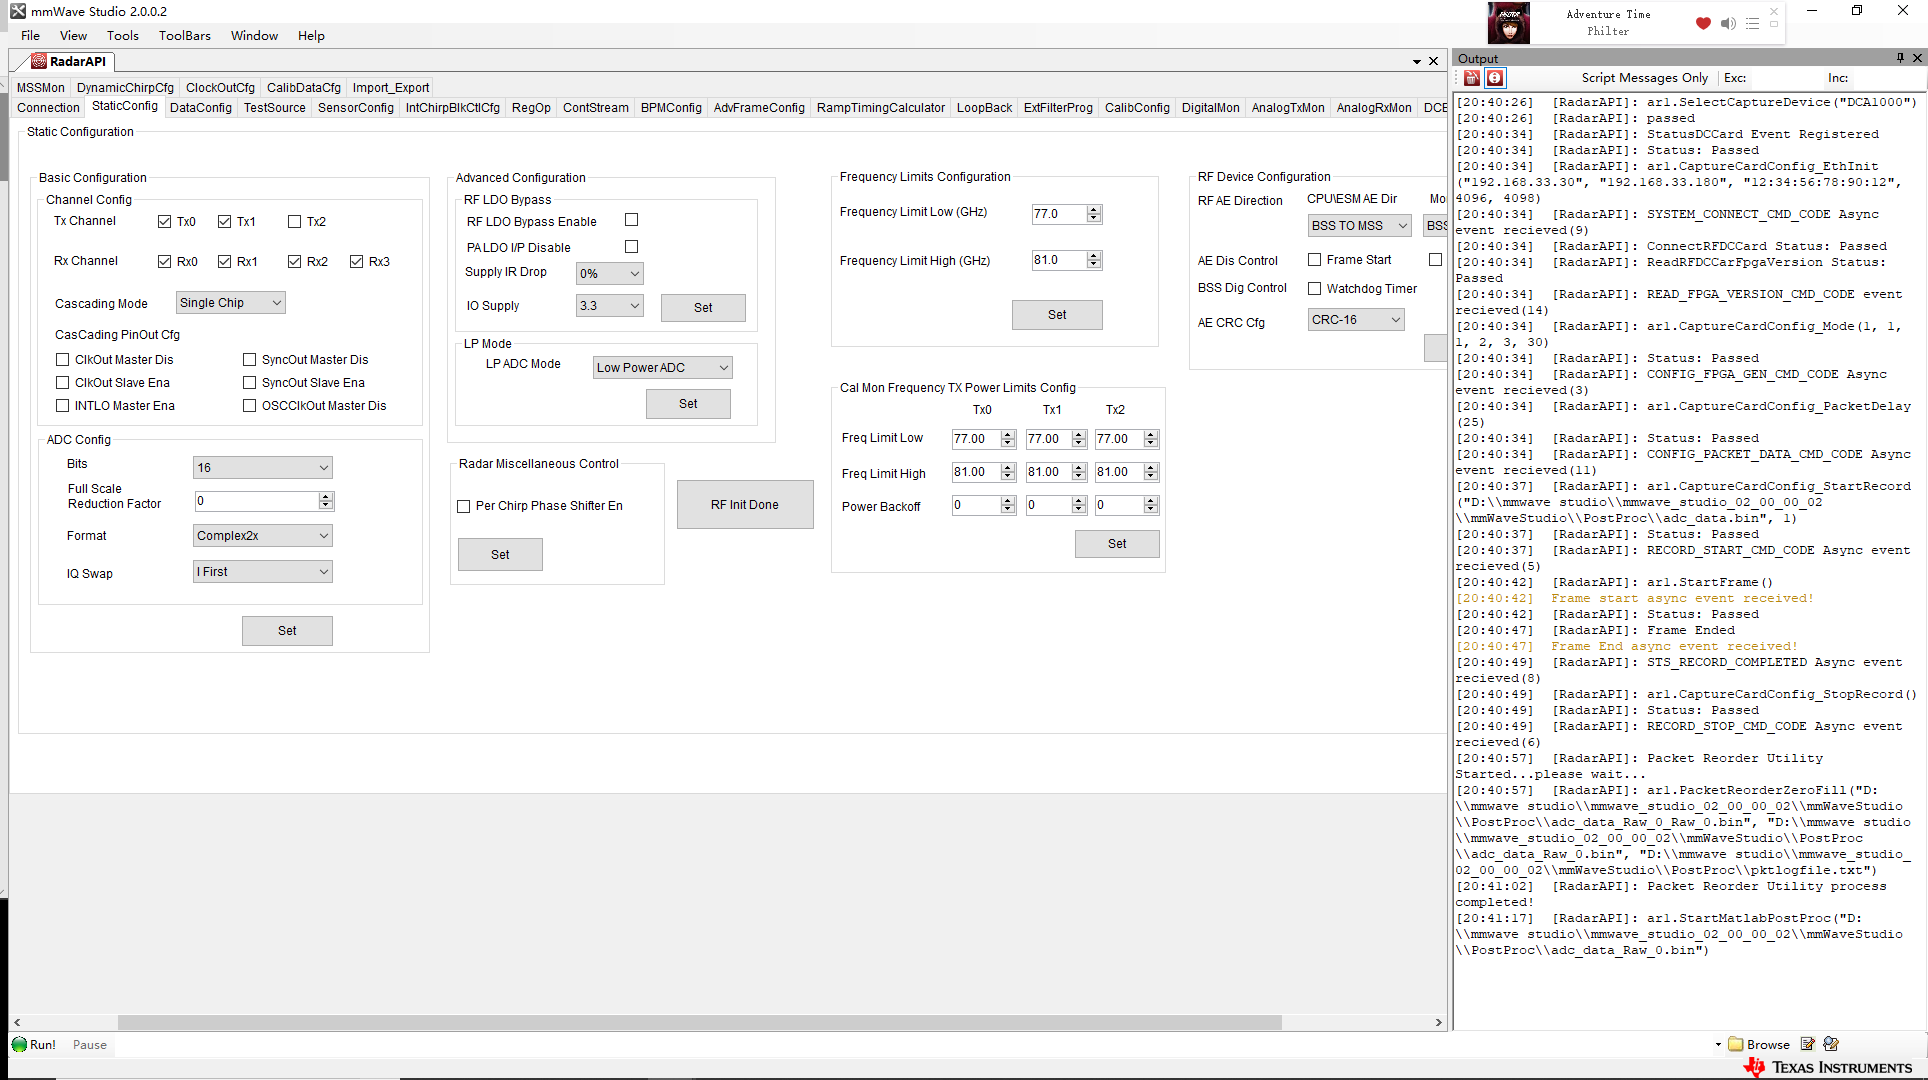Open the playlist icon in music widget

(x=1752, y=23)
